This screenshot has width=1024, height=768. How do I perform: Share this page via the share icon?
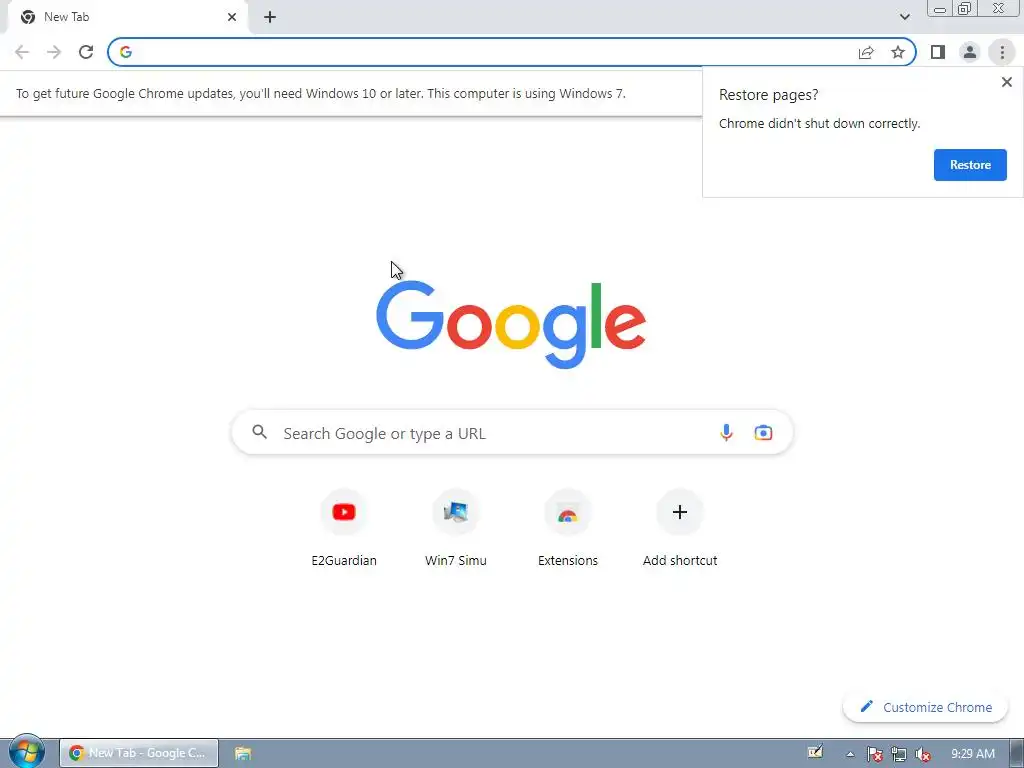[866, 52]
